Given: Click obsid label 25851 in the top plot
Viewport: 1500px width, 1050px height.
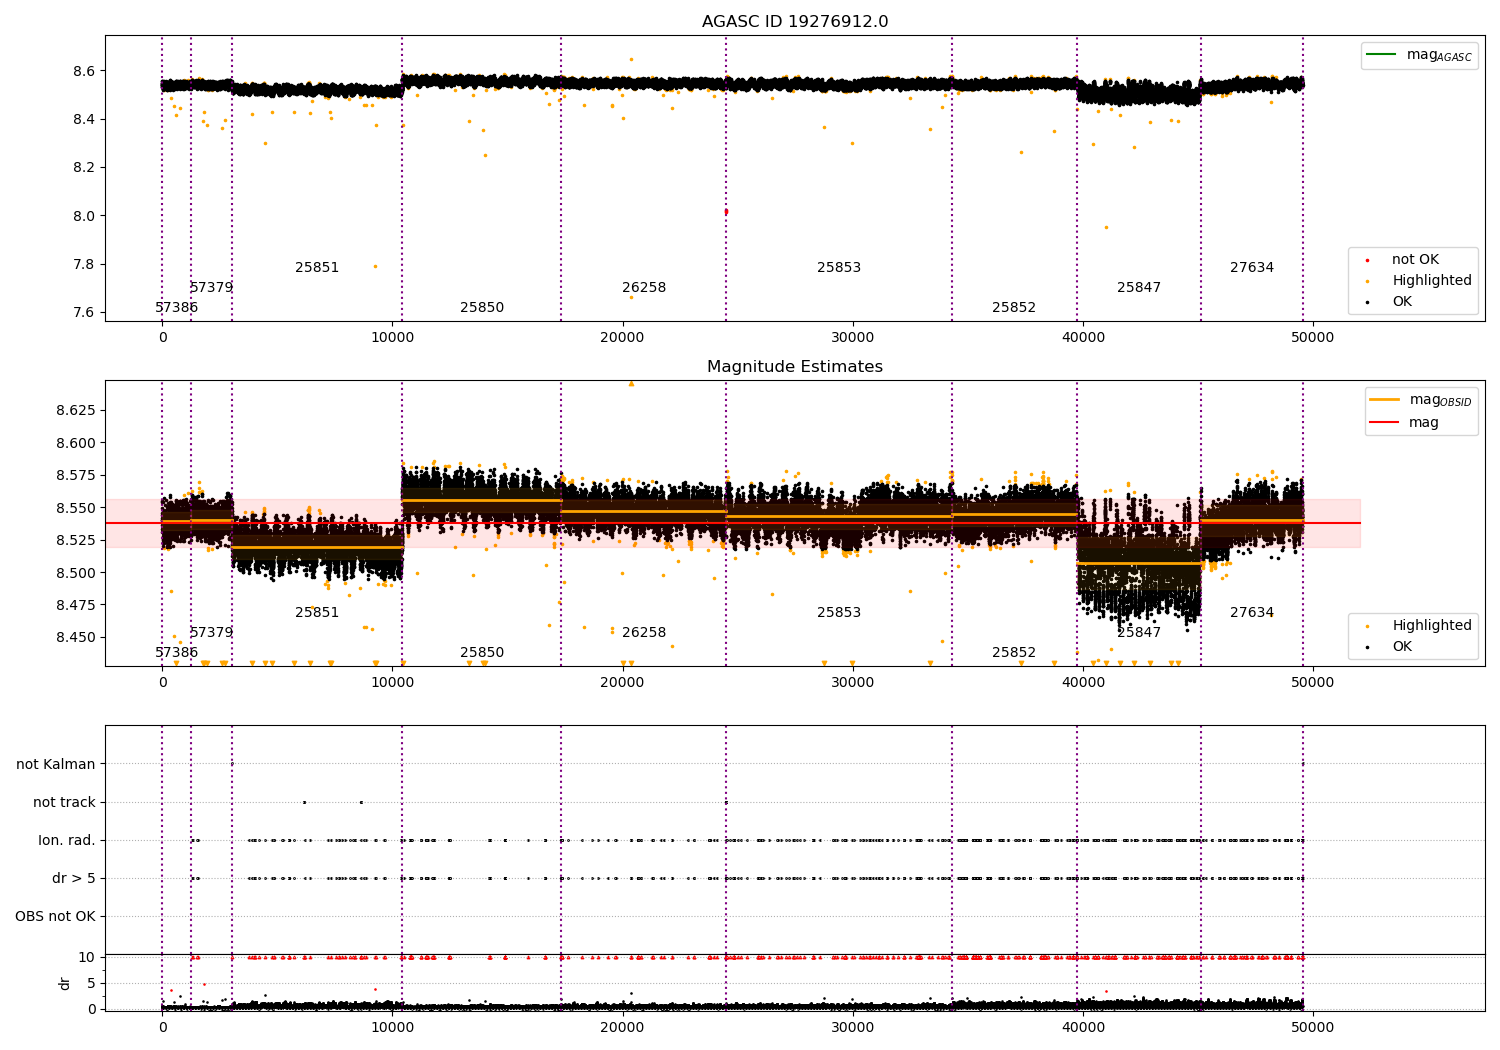Looking at the screenshot, I should [317, 268].
